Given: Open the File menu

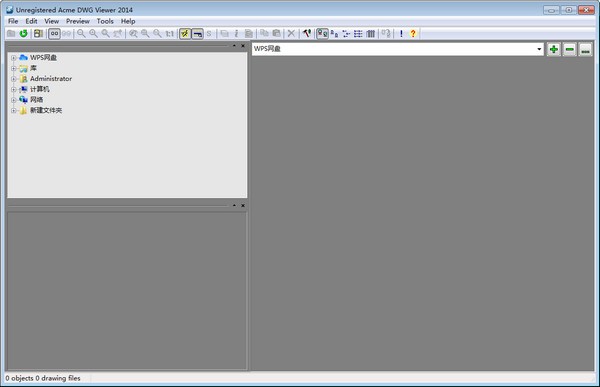Looking at the screenshot, I should pos(13,21).
